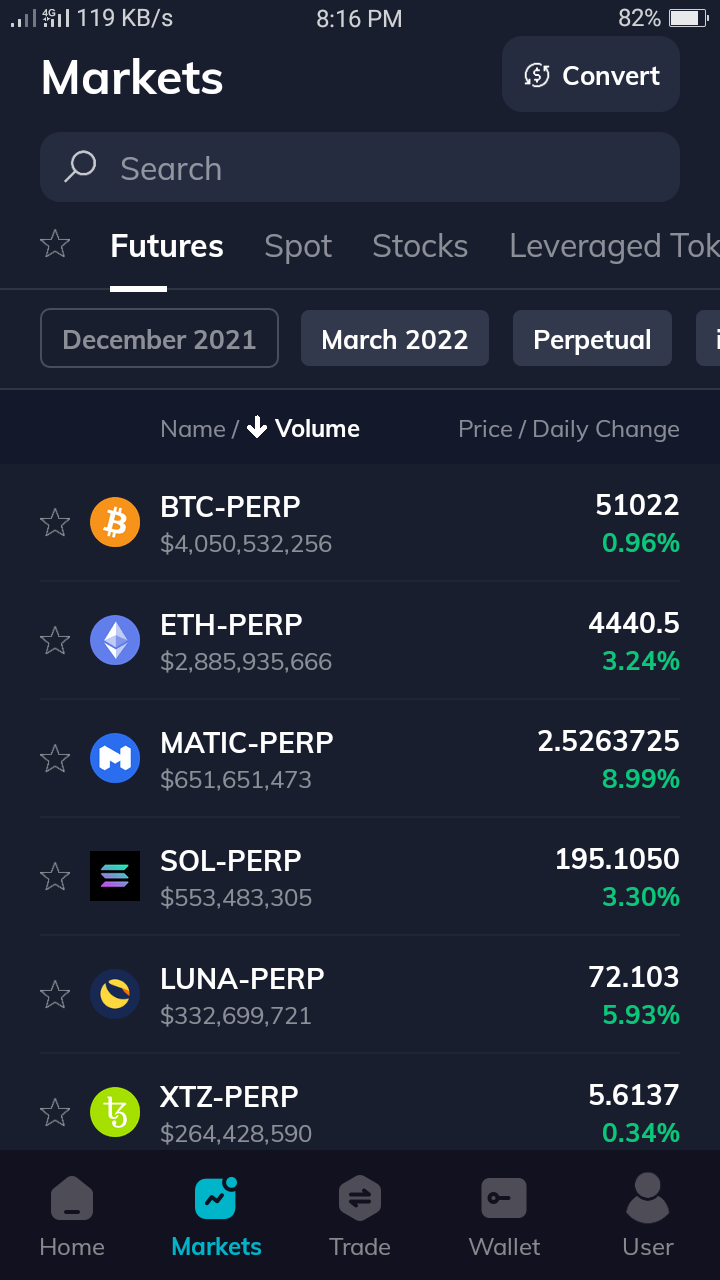Focus the Search markets field

click(360, 167)
